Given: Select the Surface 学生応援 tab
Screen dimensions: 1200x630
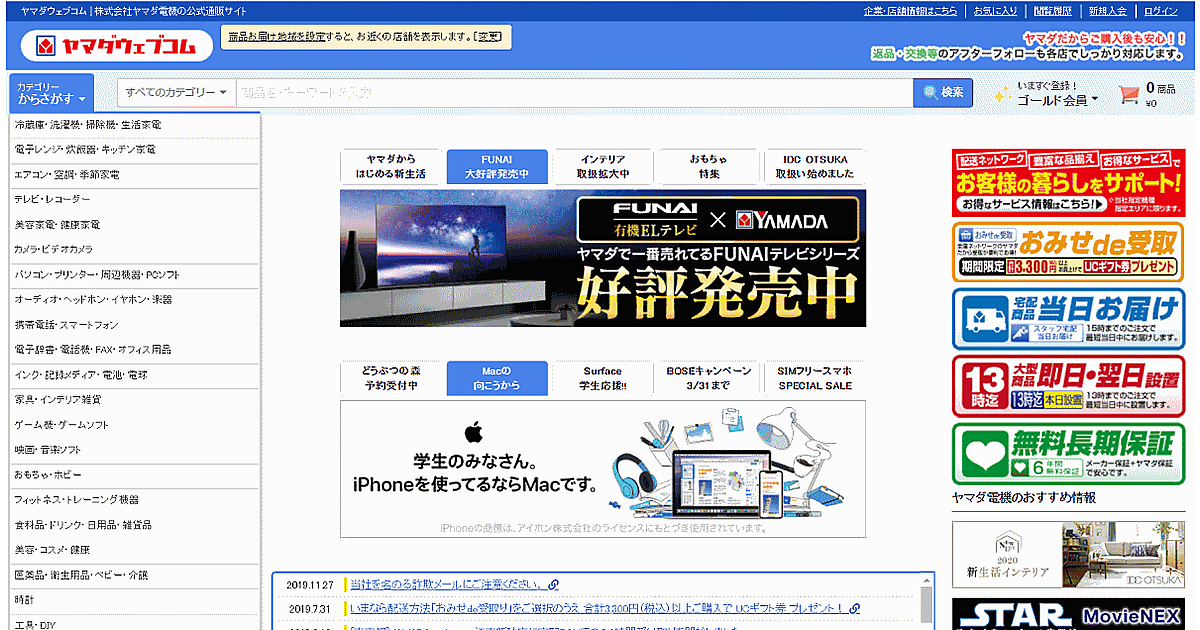Looking at the screenshot, I should pos(602,378).
